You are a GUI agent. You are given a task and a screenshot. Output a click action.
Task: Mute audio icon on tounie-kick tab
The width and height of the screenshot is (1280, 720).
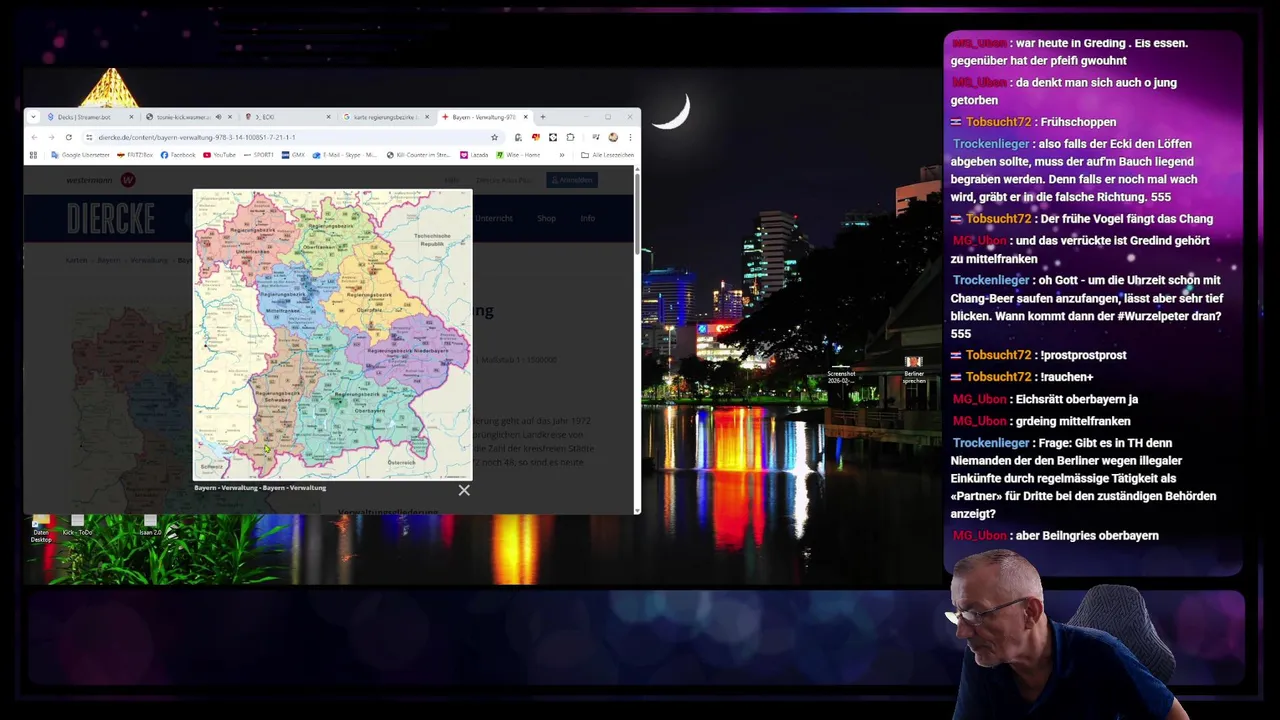coord(218,117)
